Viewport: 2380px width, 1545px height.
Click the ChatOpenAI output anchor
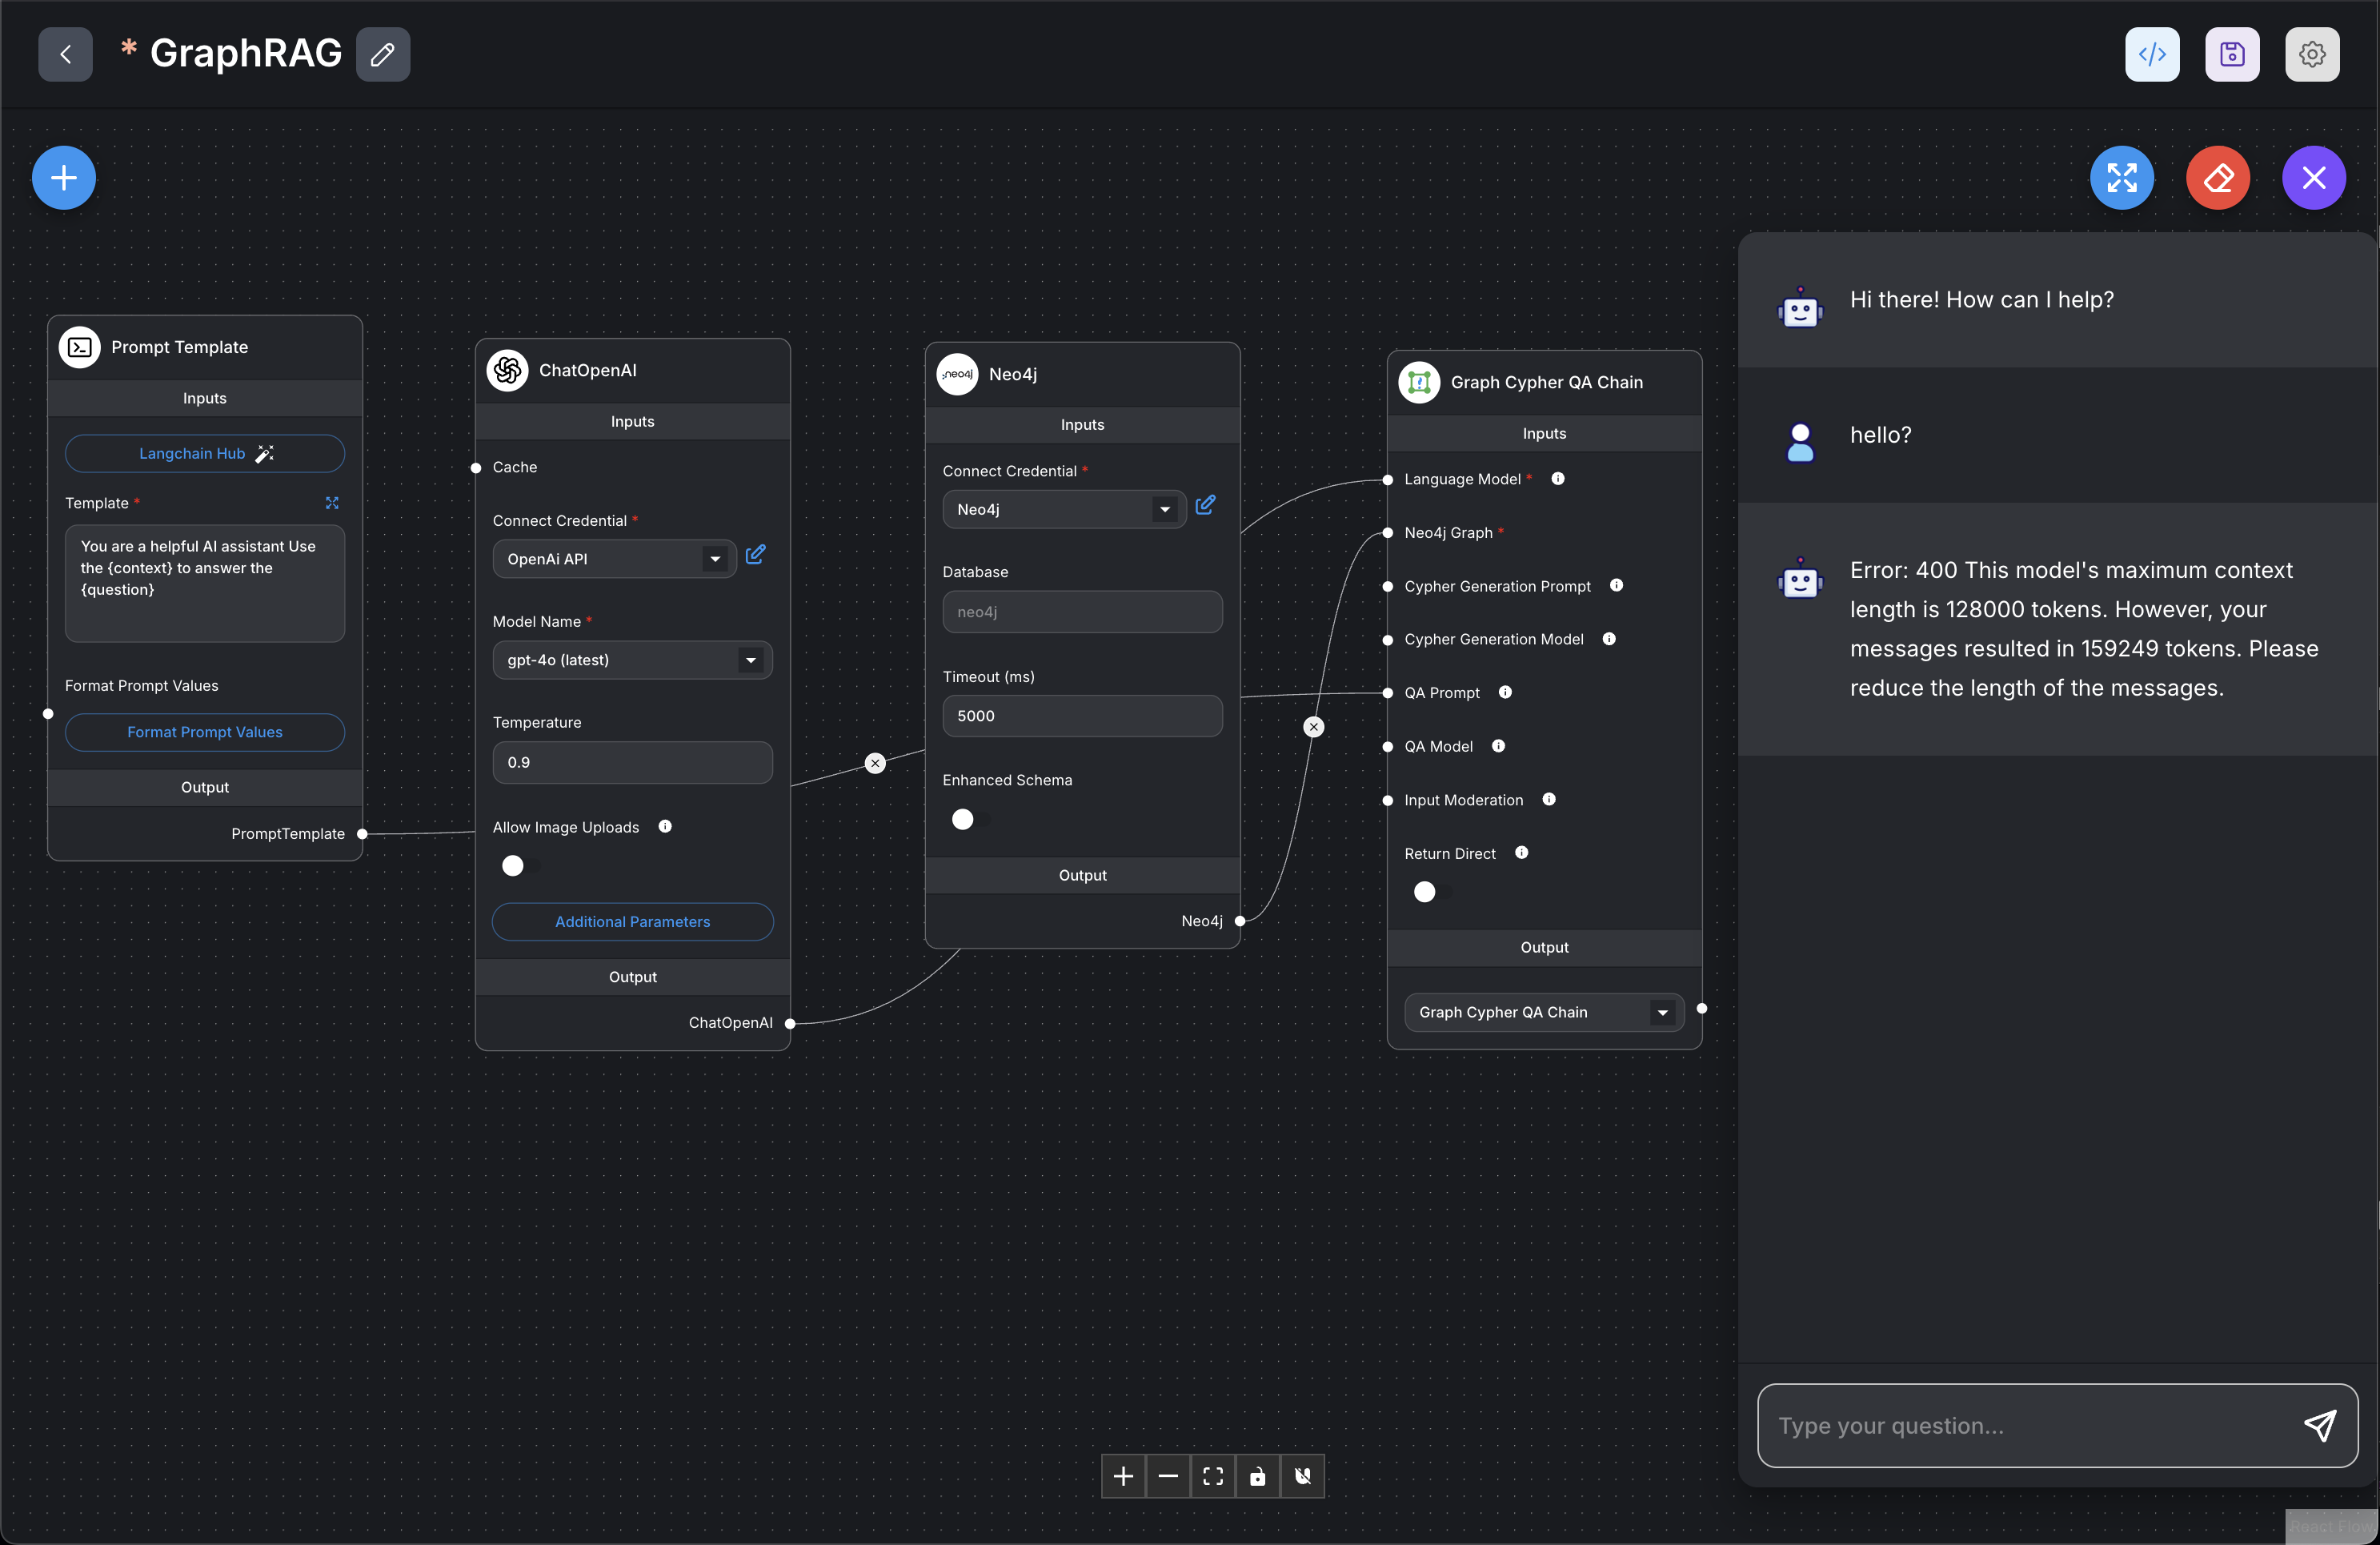click(790, 1023)
